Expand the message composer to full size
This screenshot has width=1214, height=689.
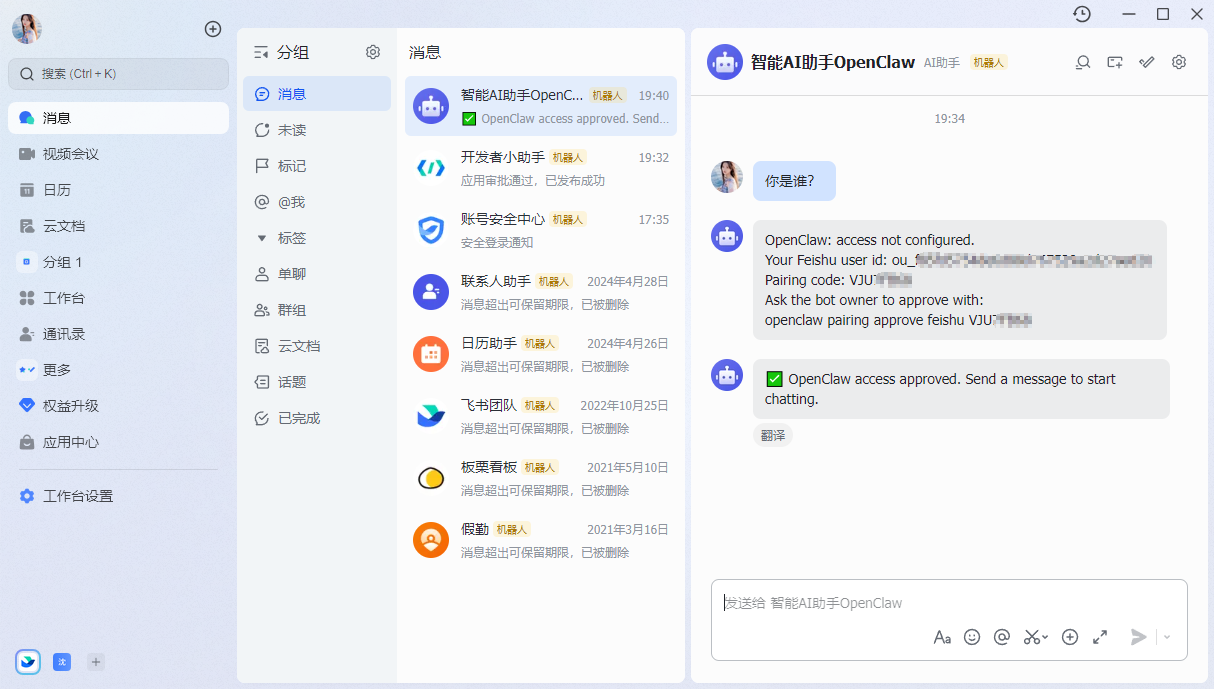coord(1100,637)
